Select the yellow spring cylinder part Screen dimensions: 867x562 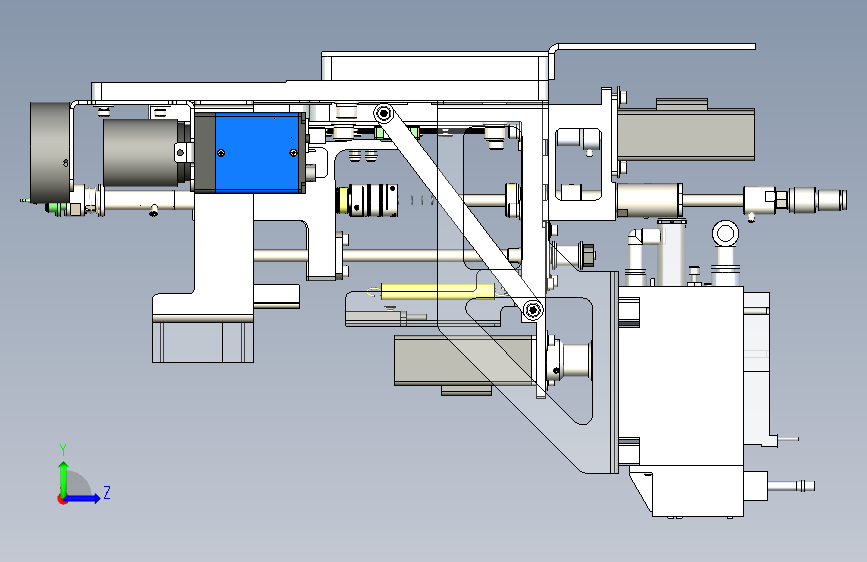[437, 291]
